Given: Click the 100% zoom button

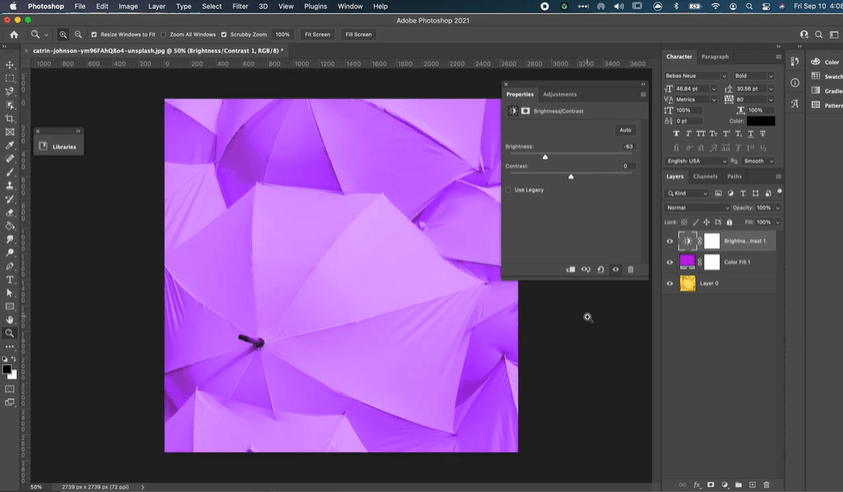Looking at the screenshot, I should 282,34.
